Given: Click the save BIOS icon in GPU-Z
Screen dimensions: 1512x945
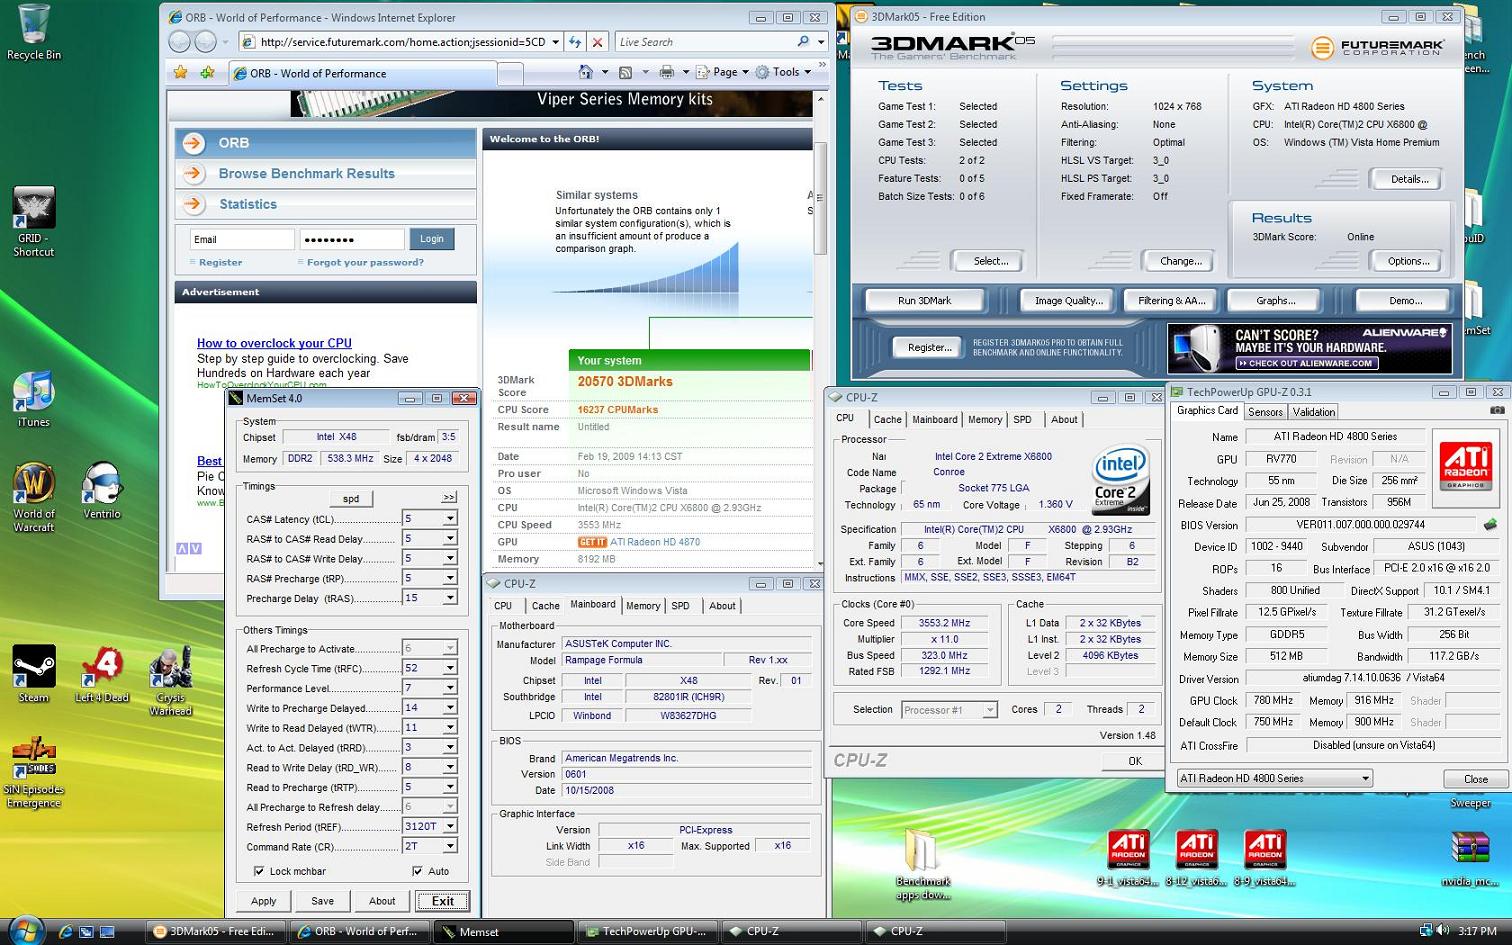Looking at the screenshot, I should pos(1490,524).
